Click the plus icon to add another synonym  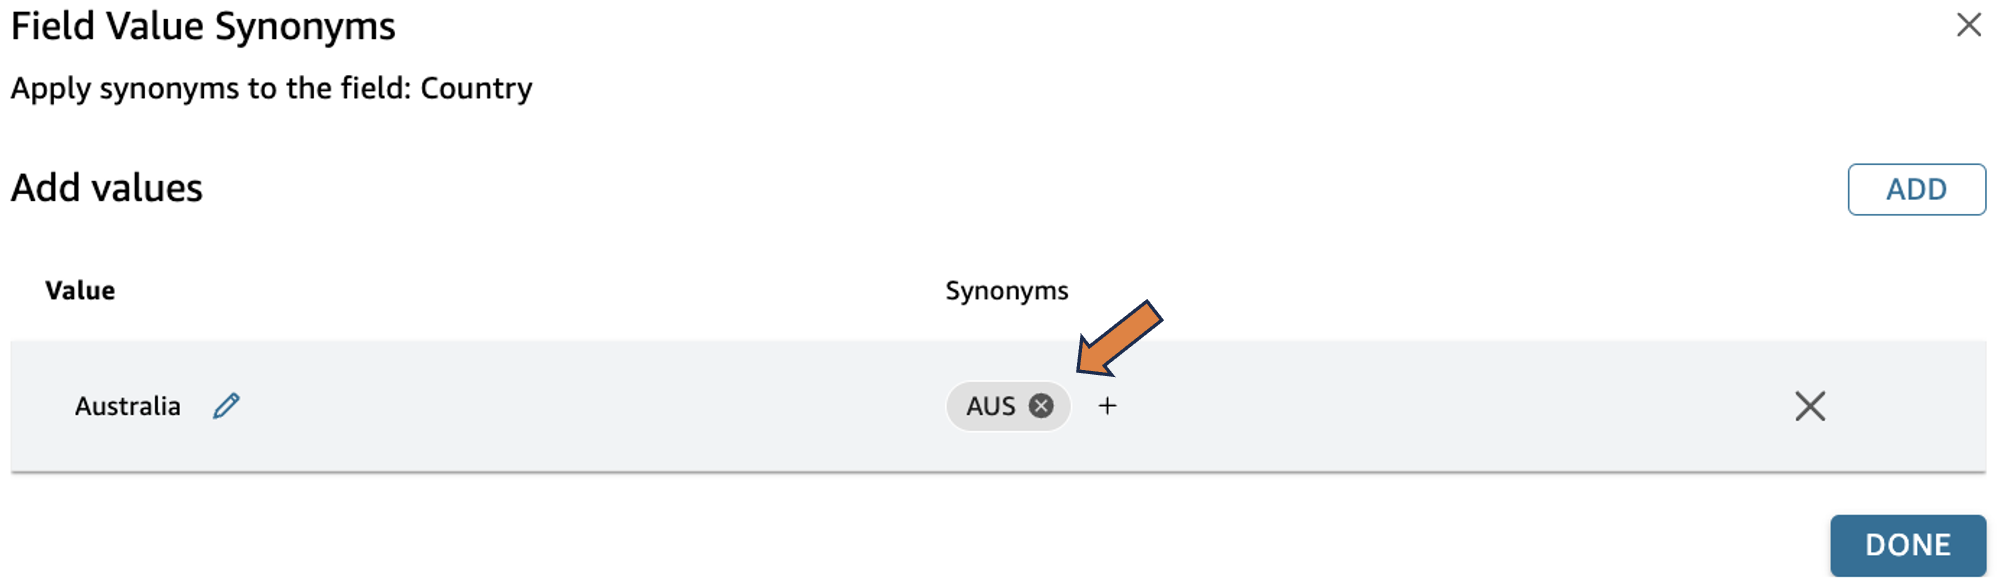click(1108, 406)
